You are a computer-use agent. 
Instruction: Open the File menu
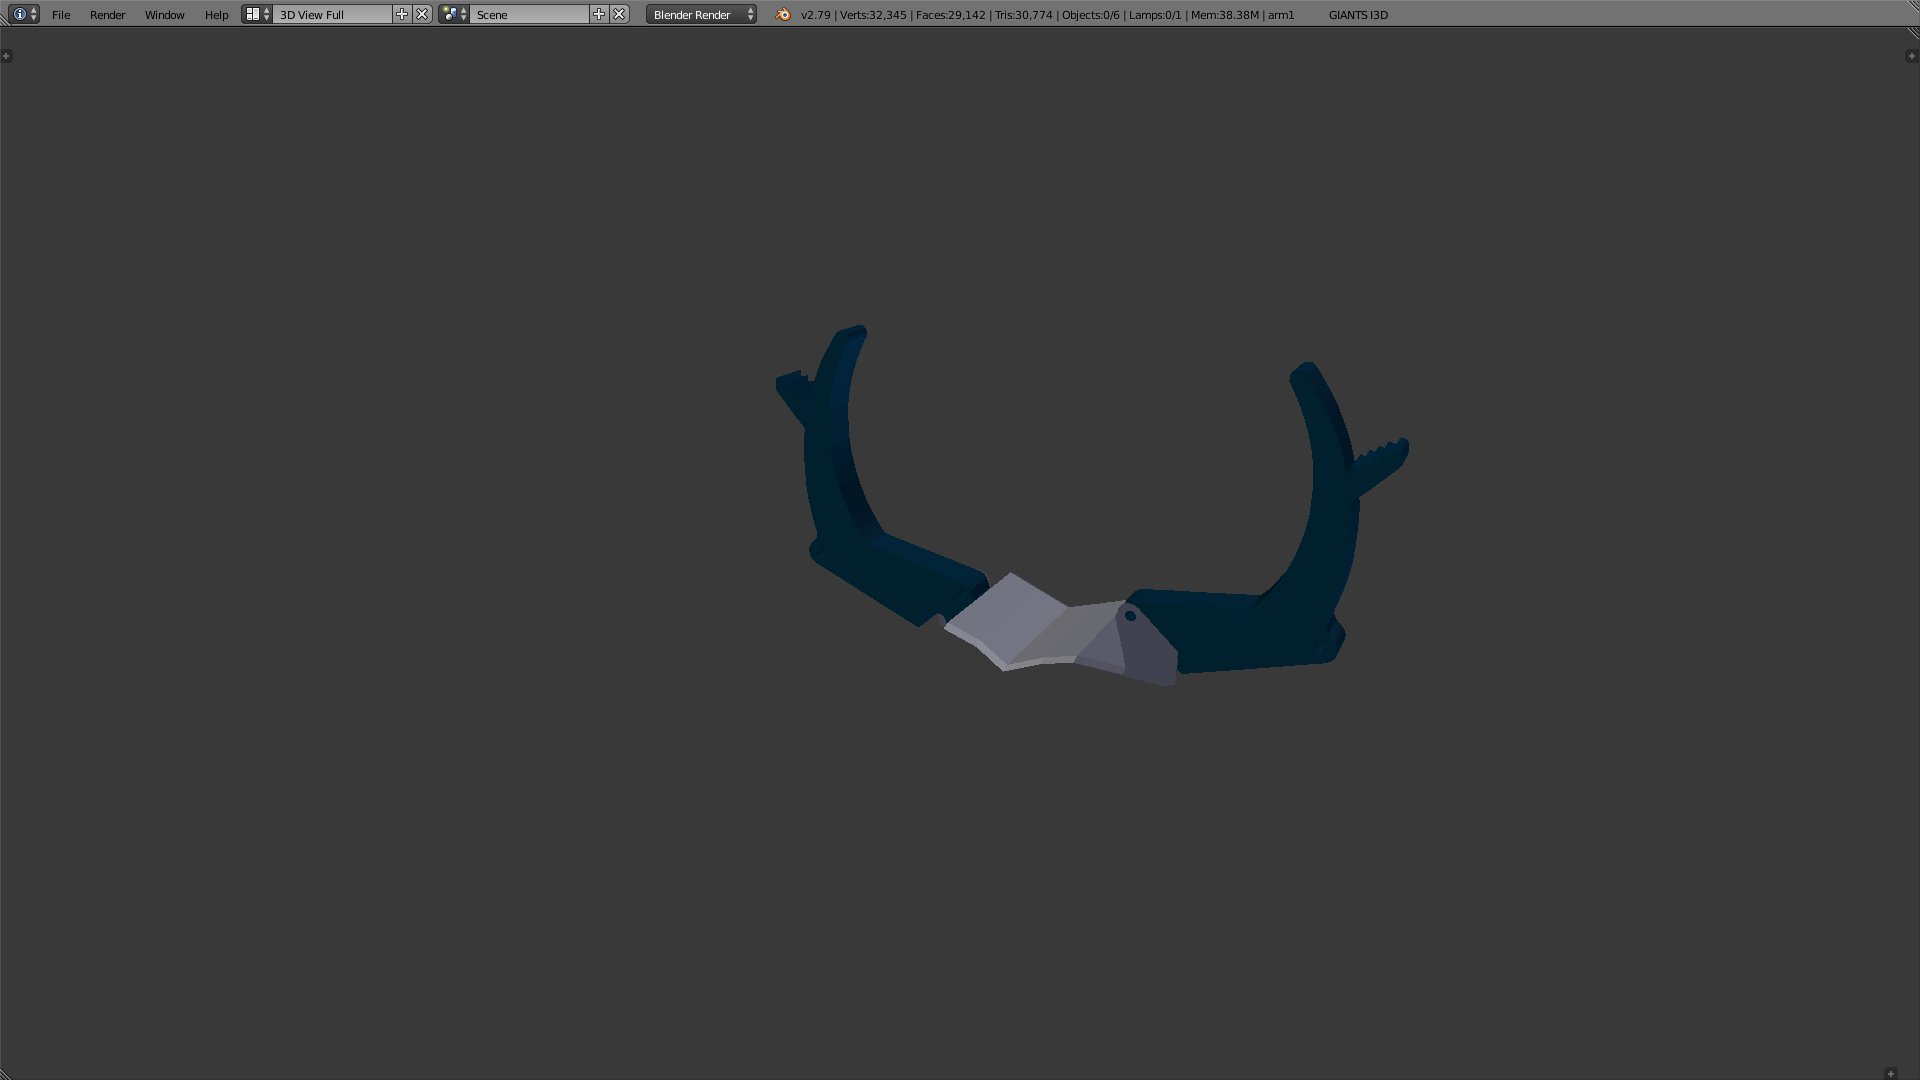[x=61, y=14]
